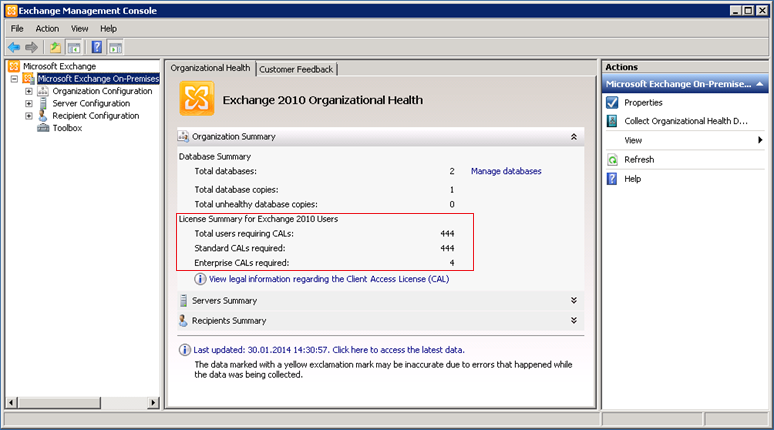Click the Servers Summary section icon
774x430 pixels.
183,301
